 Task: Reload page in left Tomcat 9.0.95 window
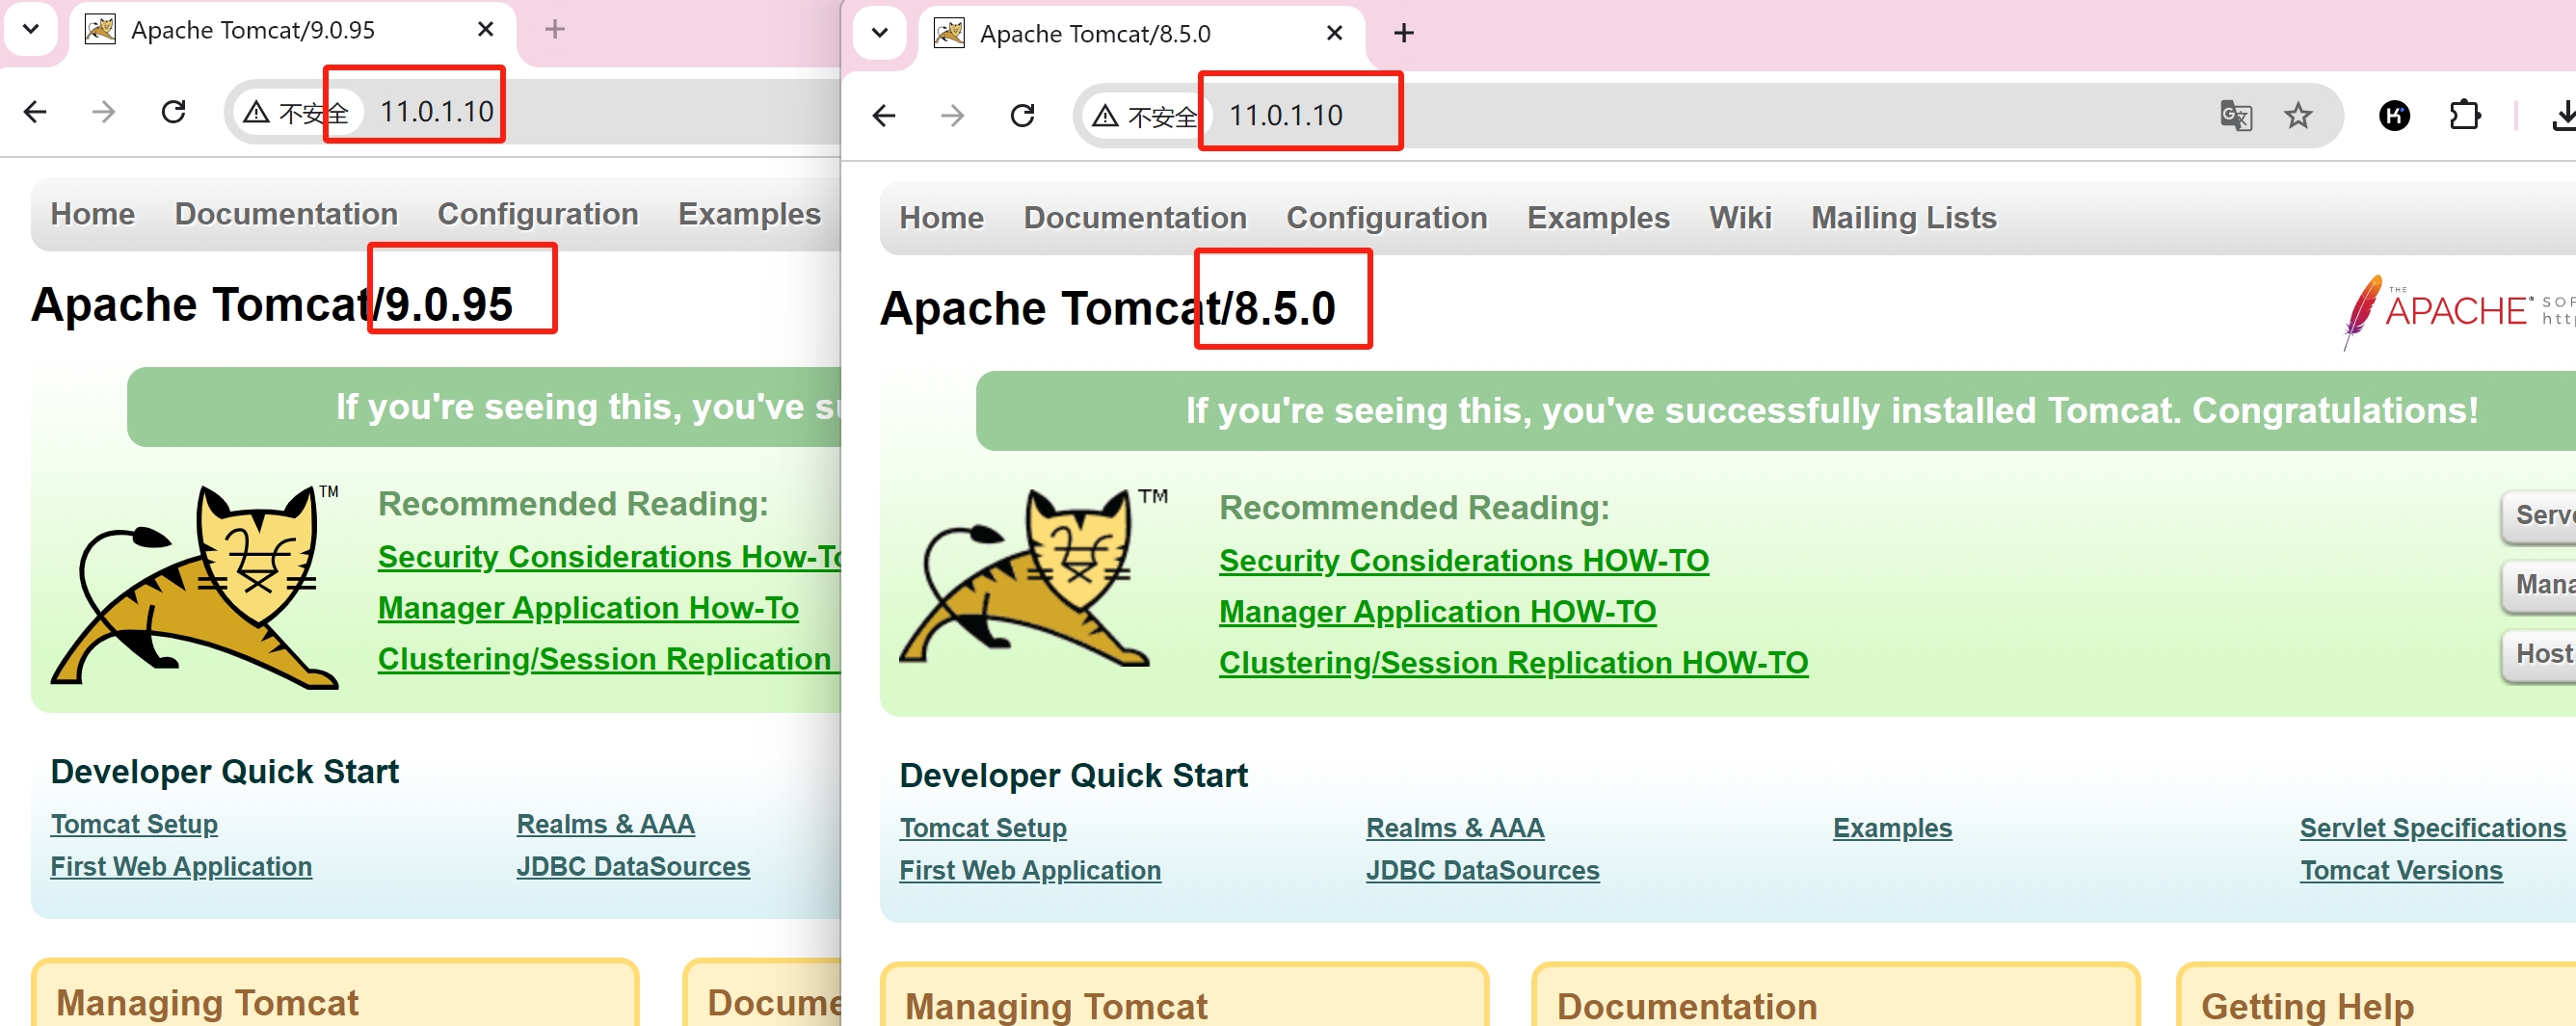click(x=174, y=111)
